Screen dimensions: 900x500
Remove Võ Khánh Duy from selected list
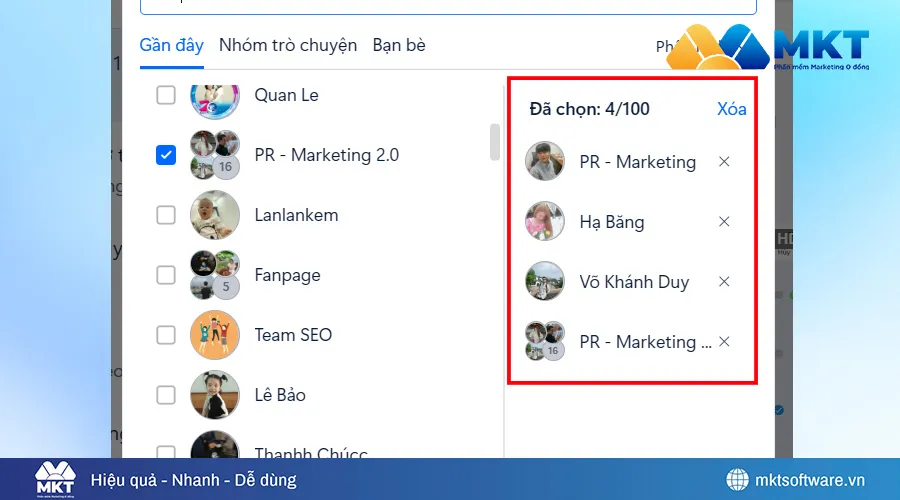click(724, 282)
